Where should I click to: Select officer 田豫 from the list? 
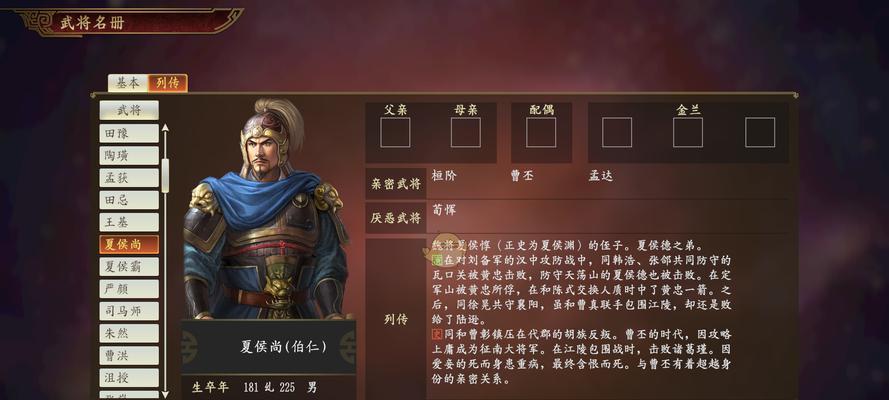pos(129,133)
